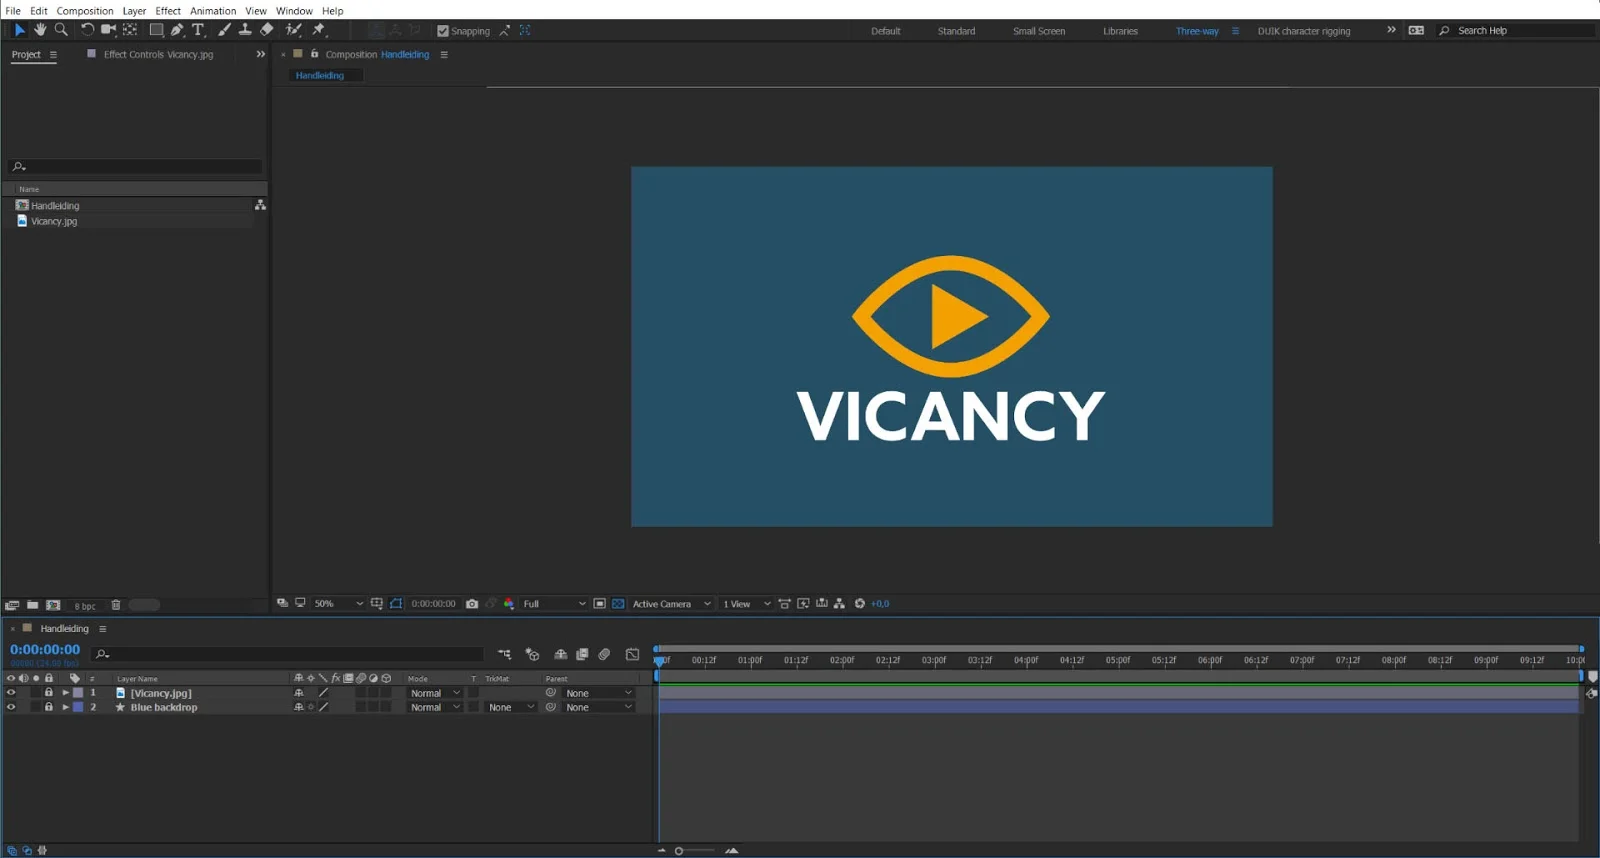The width and height of the screenshot is (1600, 858).
Task: Open the Composition Mini-Flowchart in timeline
Action: click(x=505, y=654)
